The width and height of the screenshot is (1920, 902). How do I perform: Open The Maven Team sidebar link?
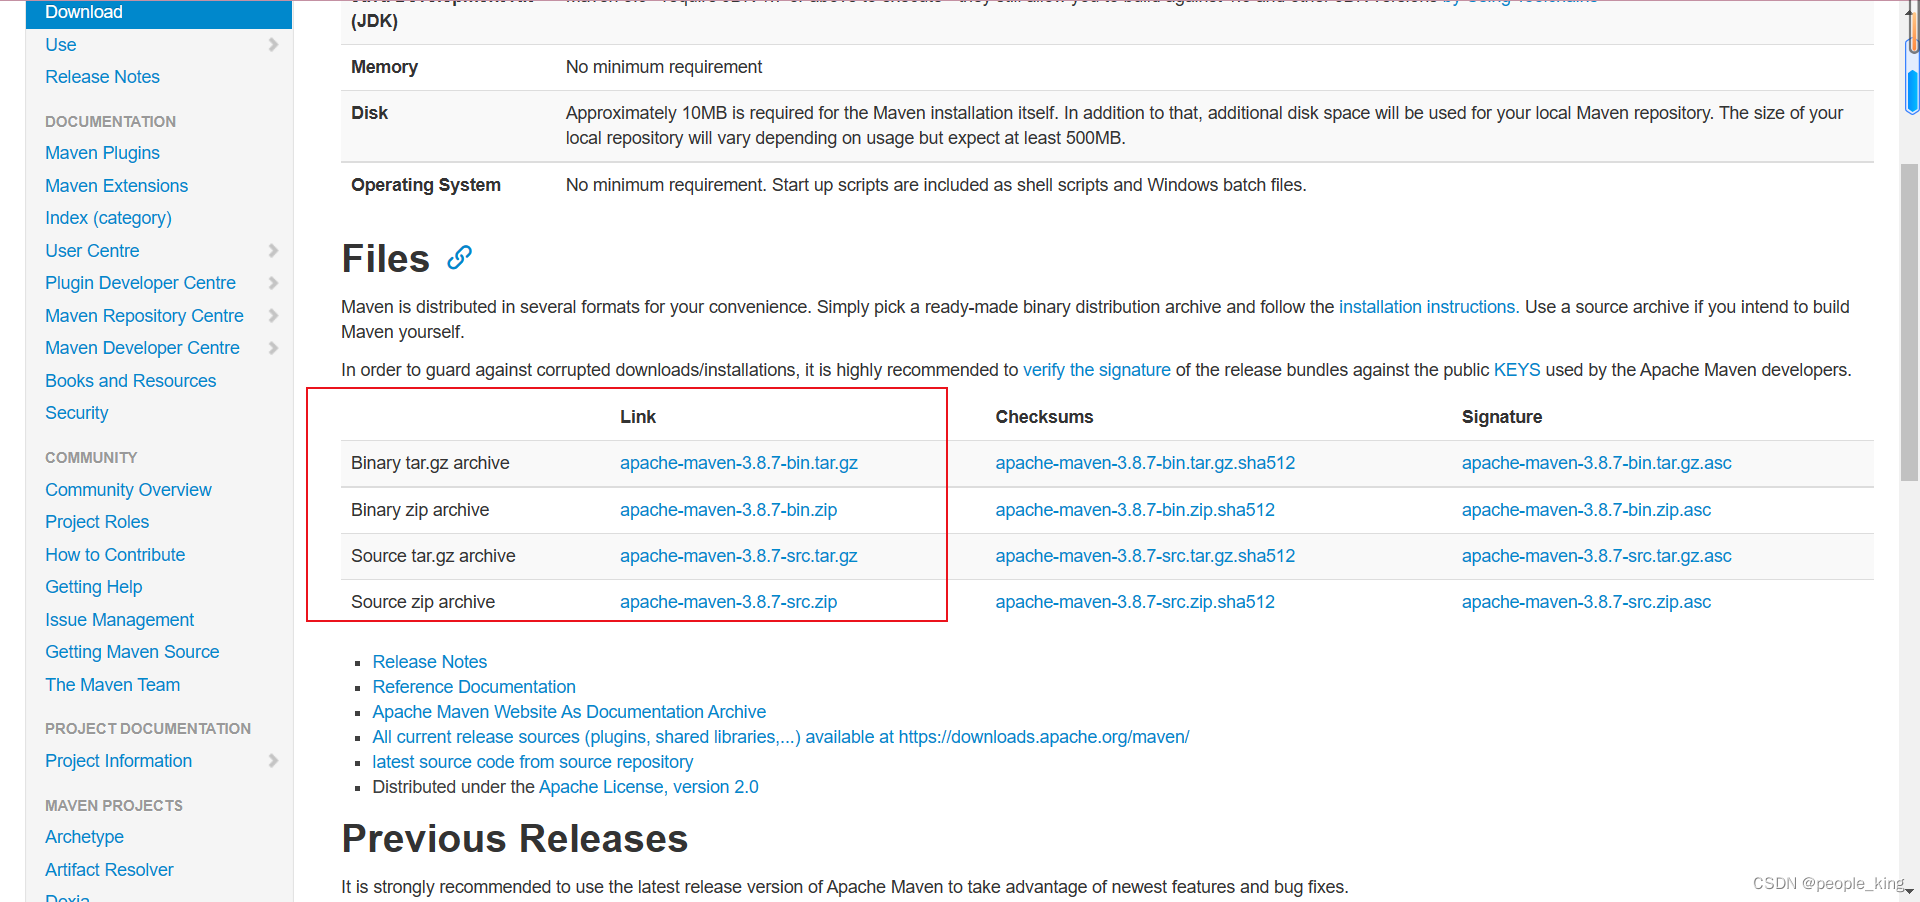(x=112, y=685)
